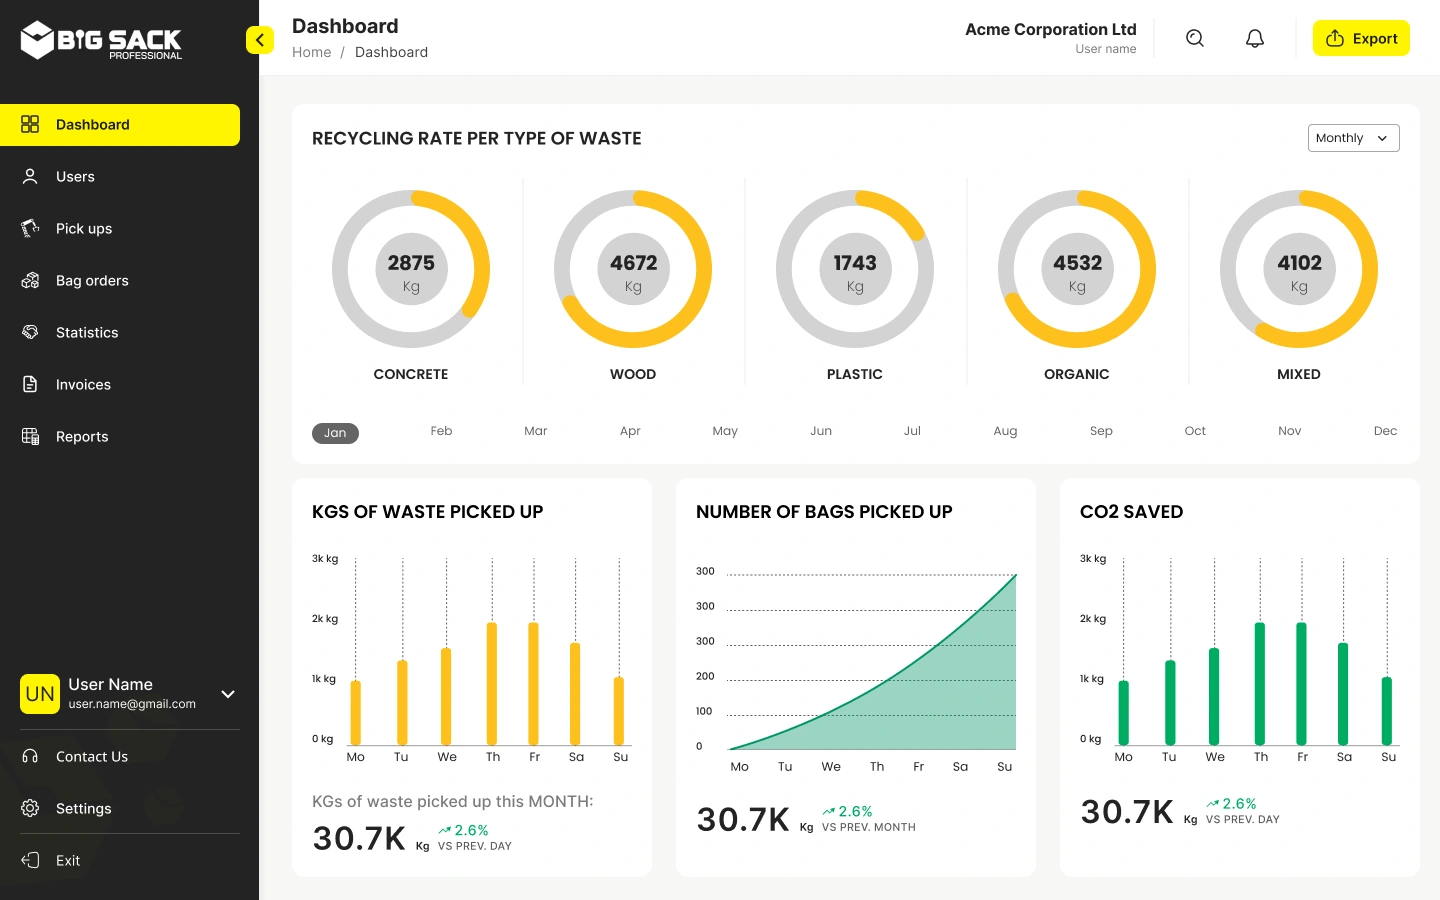Click the Home breadcrumb link
Screen dimensions: 1440x900
pos(311,52)
